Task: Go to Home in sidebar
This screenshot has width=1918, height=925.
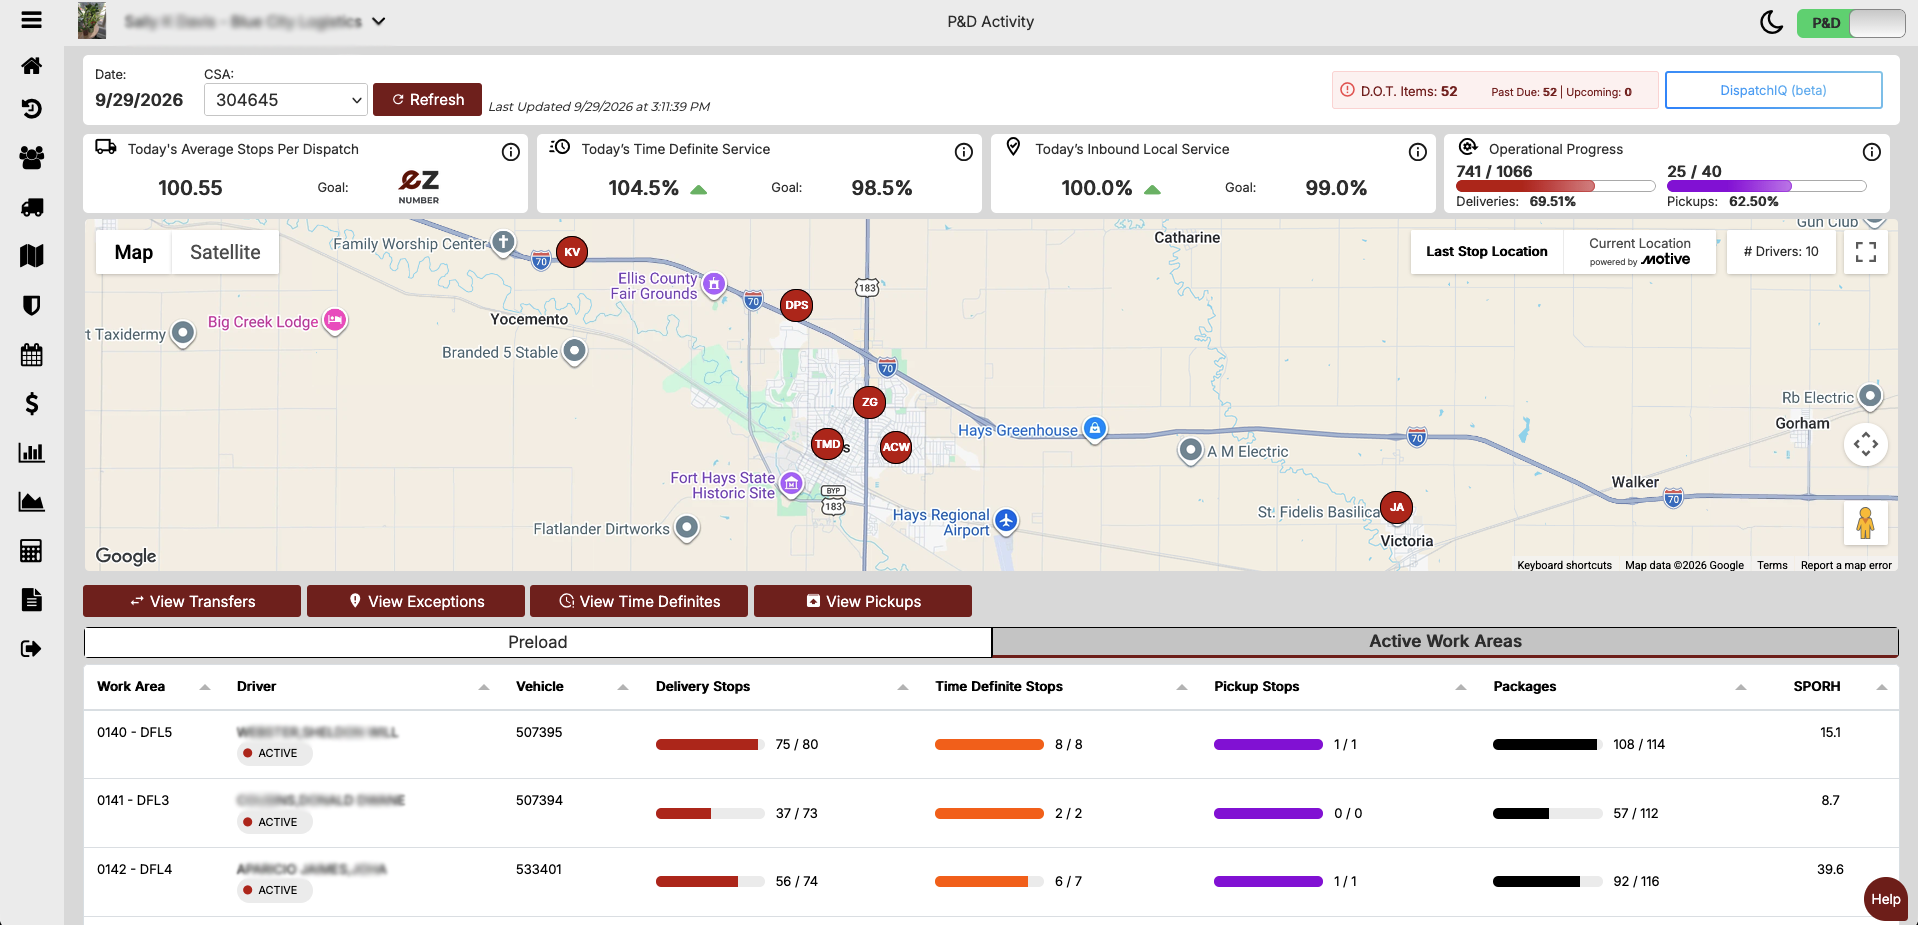Action: (32, 66)
